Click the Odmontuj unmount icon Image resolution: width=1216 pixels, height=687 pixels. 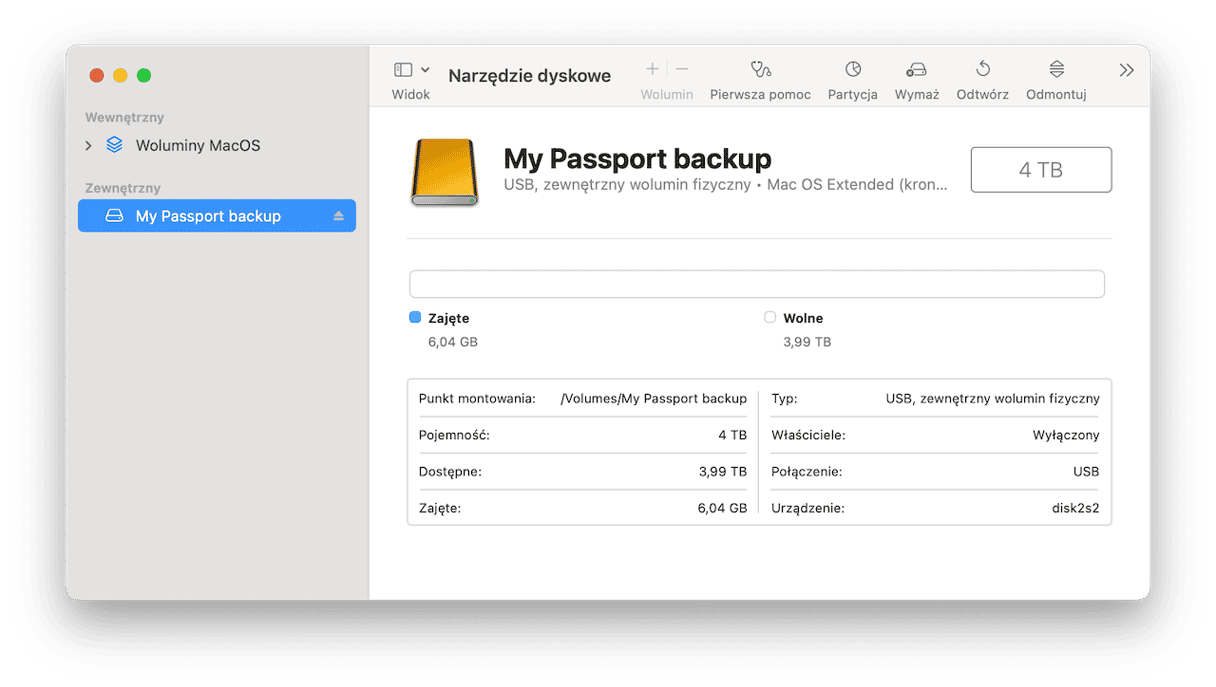click(x=1056, y=69)
